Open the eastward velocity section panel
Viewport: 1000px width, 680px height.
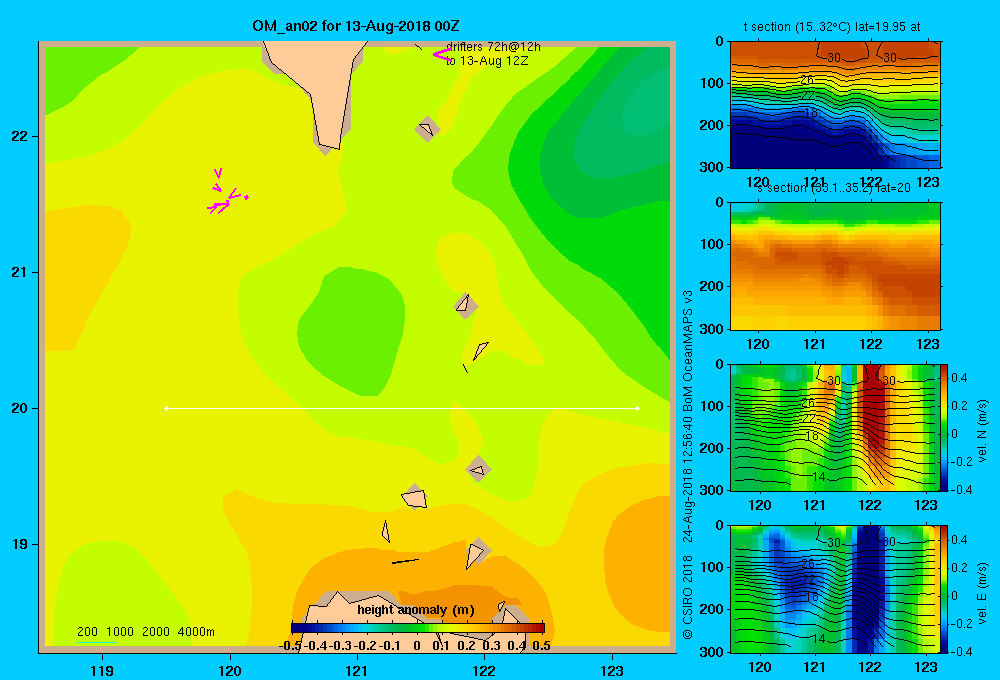835,589
